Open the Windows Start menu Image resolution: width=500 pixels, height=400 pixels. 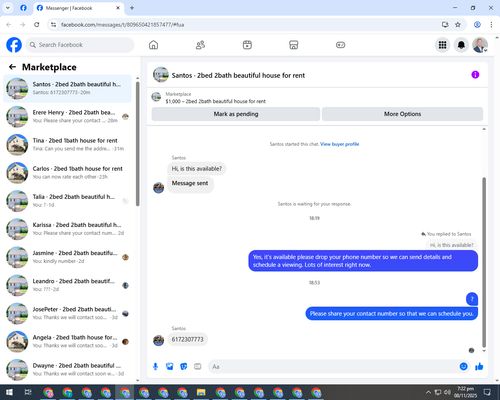pyautogui.click(x=9, y=392)
